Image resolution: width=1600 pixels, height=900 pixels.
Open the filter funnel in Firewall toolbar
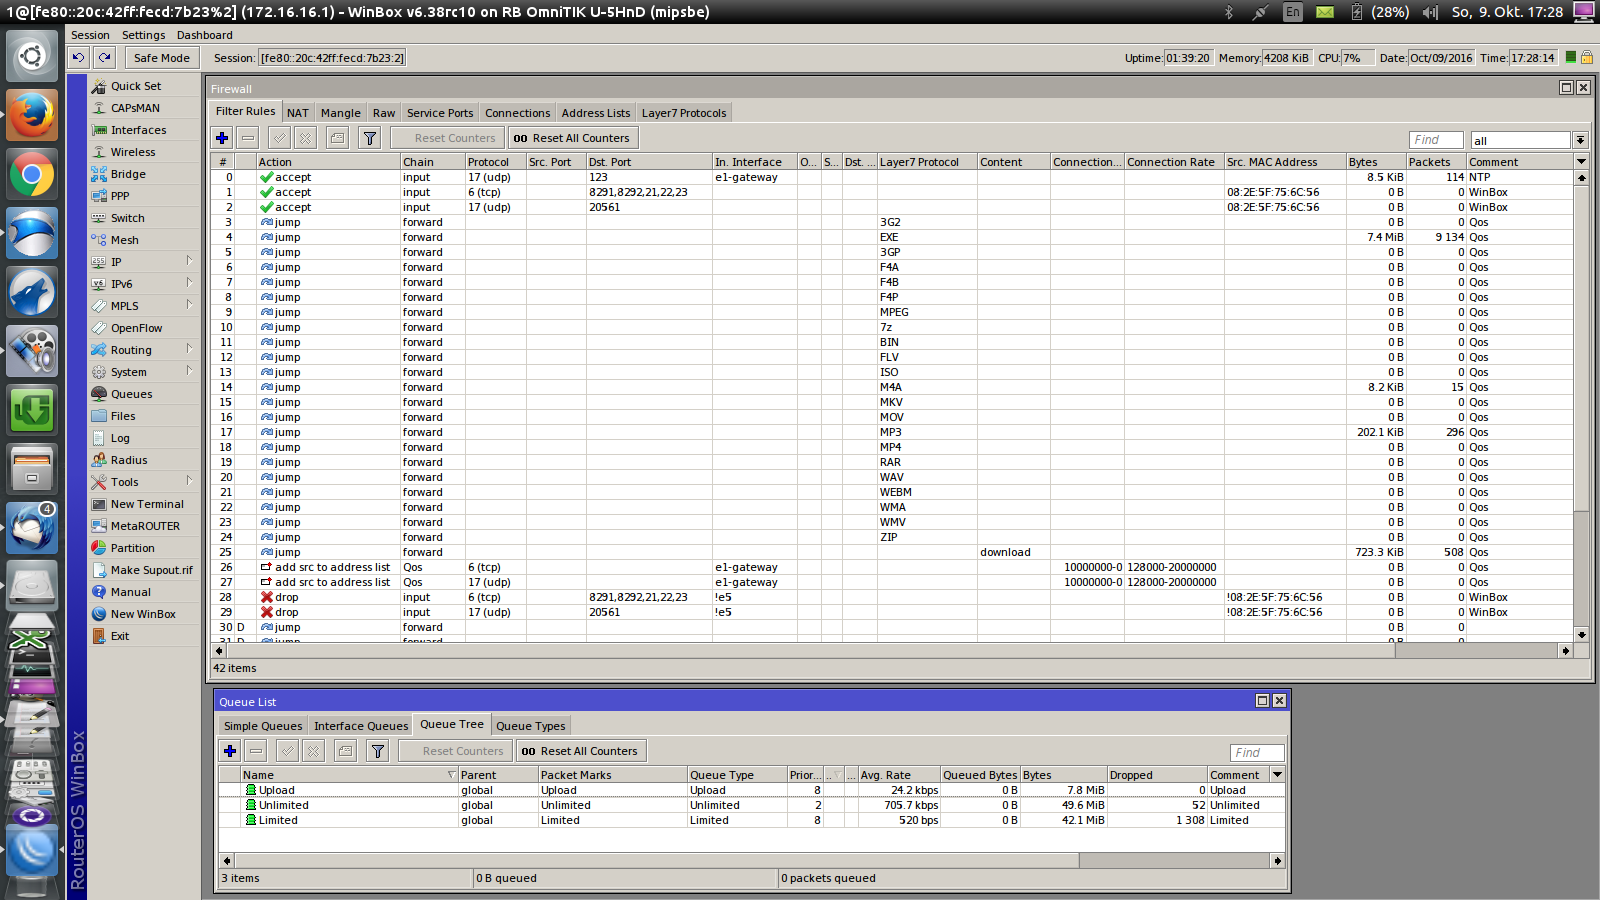point(370,138)
